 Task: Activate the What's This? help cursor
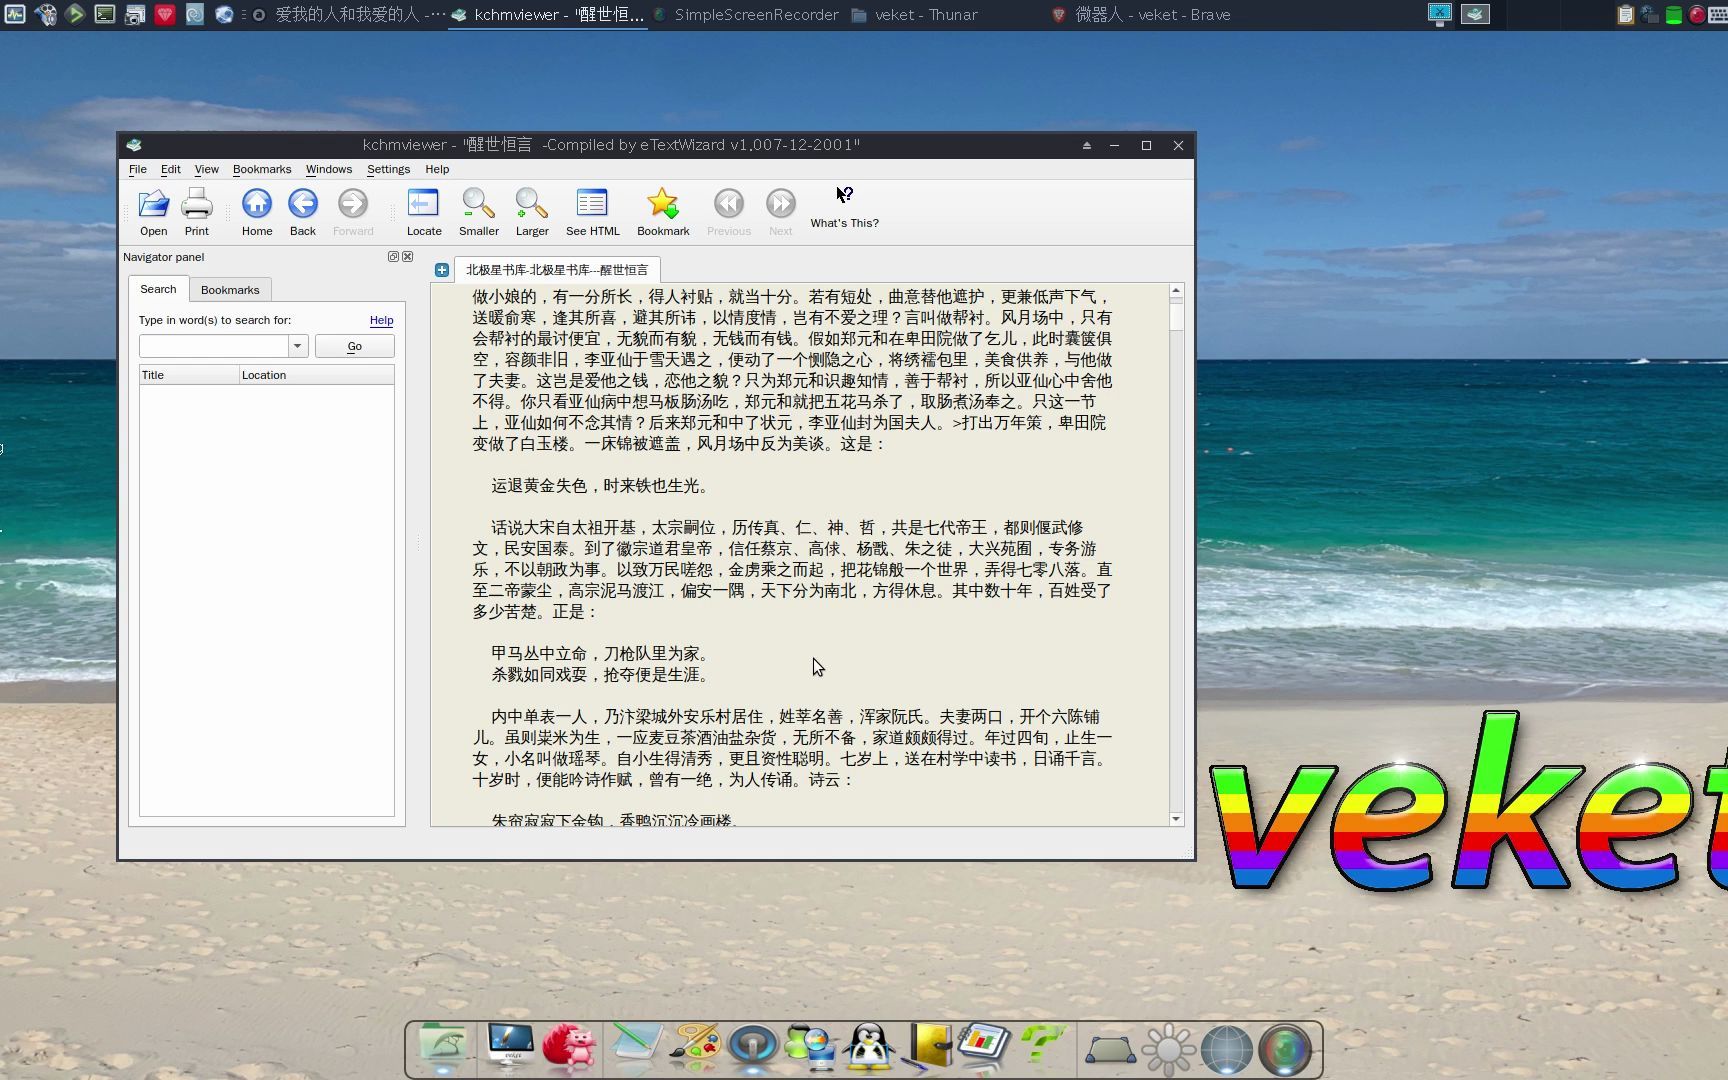click(x=845, y=207)
